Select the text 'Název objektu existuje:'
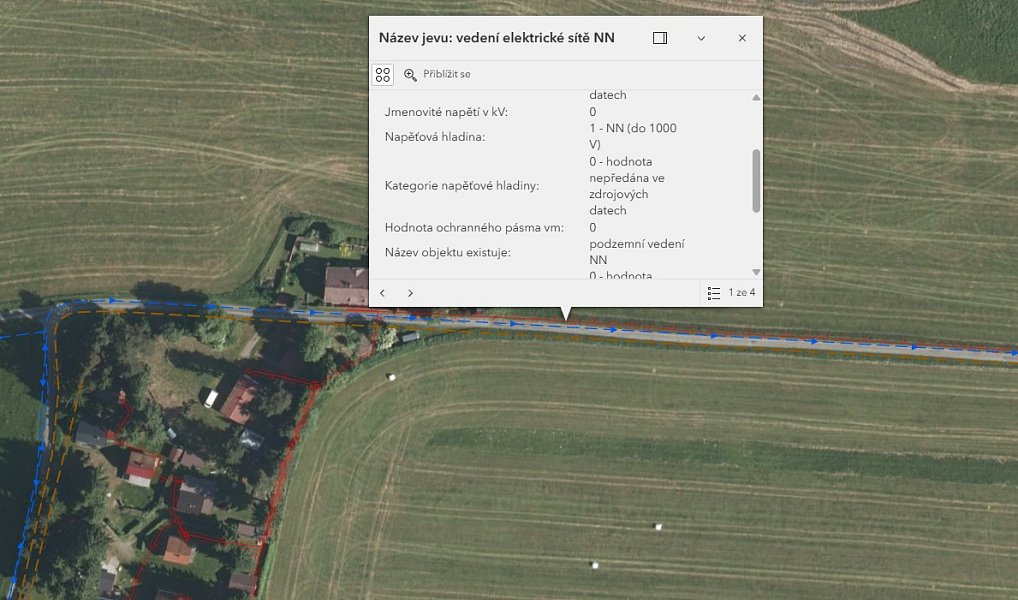Viewport: 1018px width, 600px height. point(447,252)
